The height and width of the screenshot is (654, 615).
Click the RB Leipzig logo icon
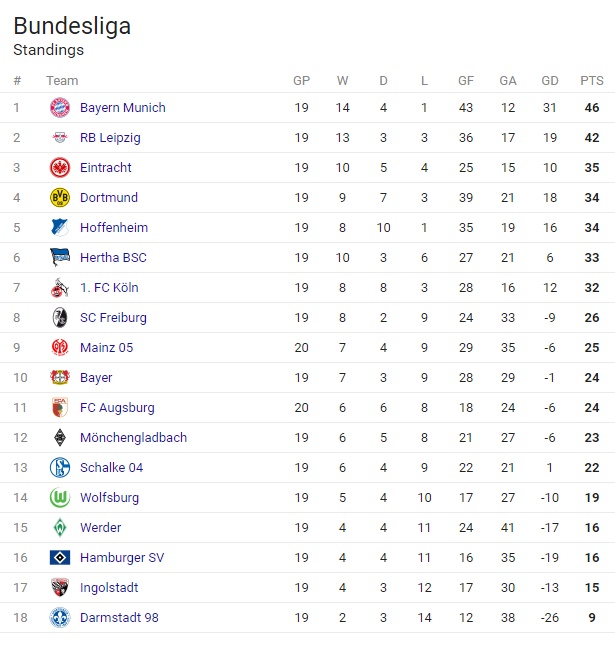click(60, 138)
